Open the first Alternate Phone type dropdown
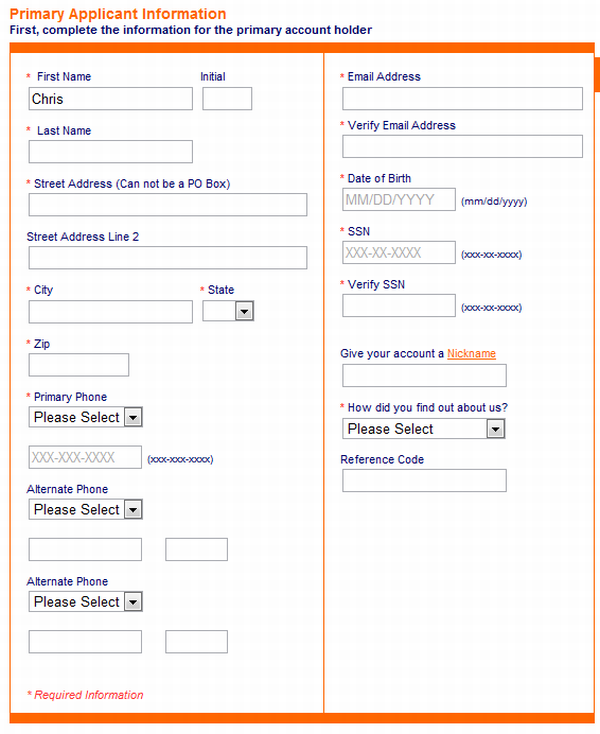Viewport: 600px width, 734px height. pyautogui.click(x=85, y=509)
